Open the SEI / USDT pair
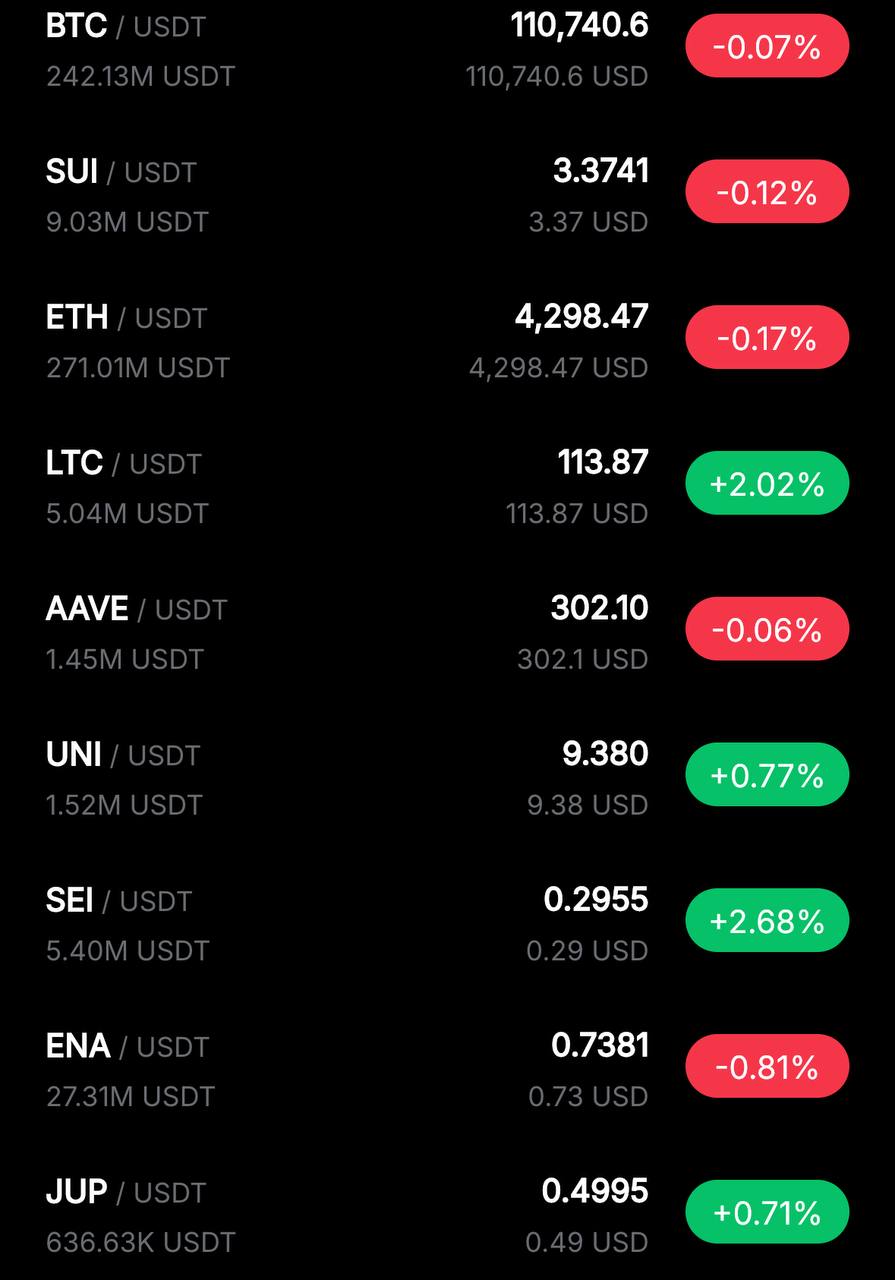 click(x=447, y=923)
